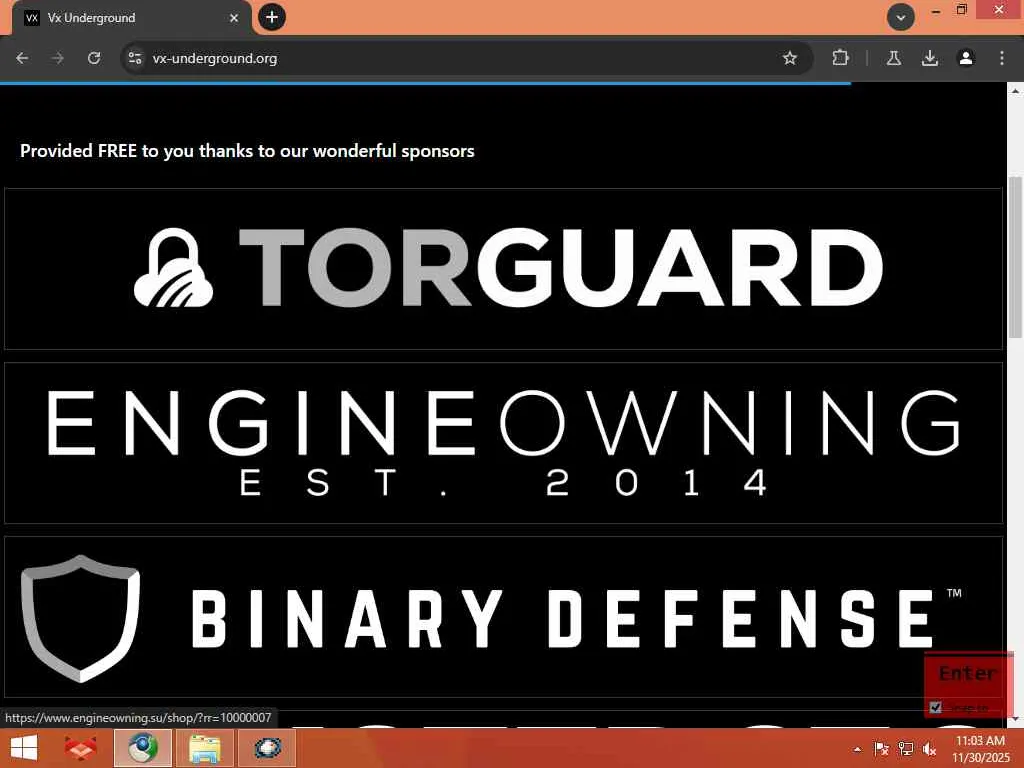Show hidden system tray icons
This screenshot has height=768, width=1024.
pos(857,749)
